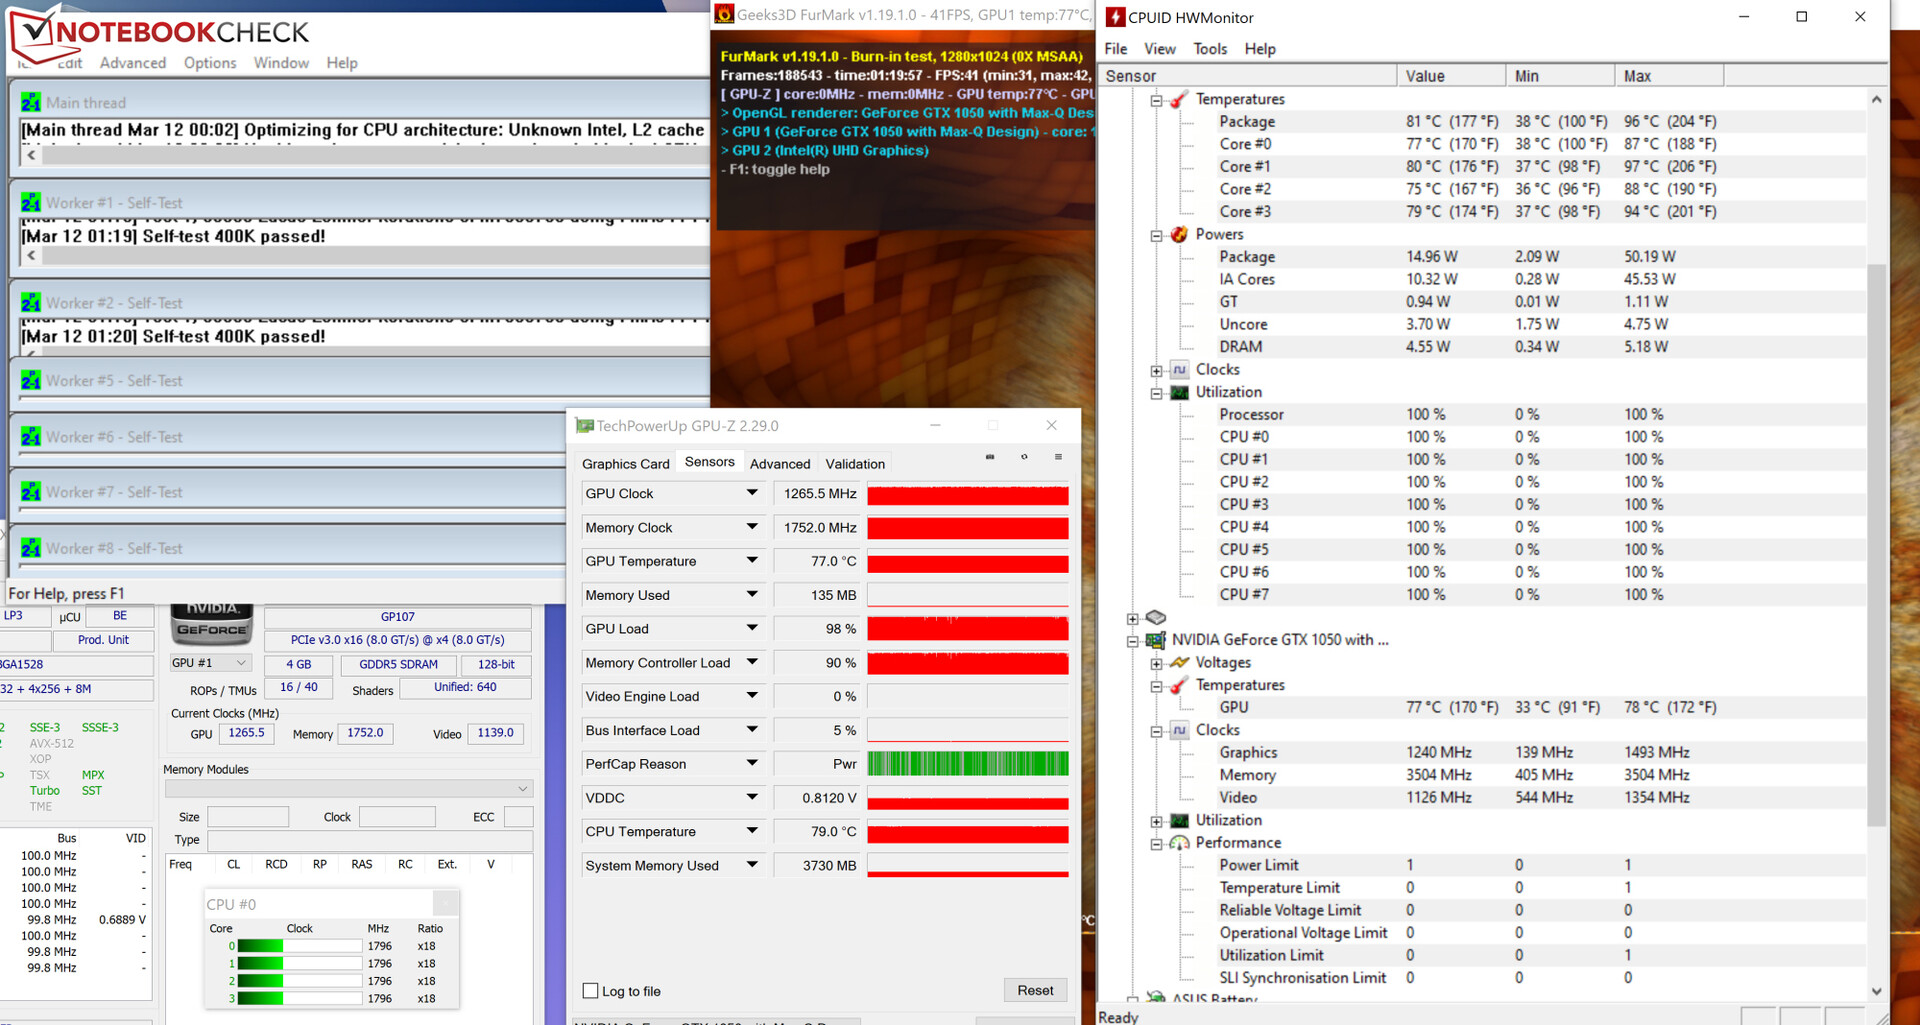The image size is (1920, 1025).
Task: Click the Worker #7 Self-Test window icon
Action: [31, 491]
